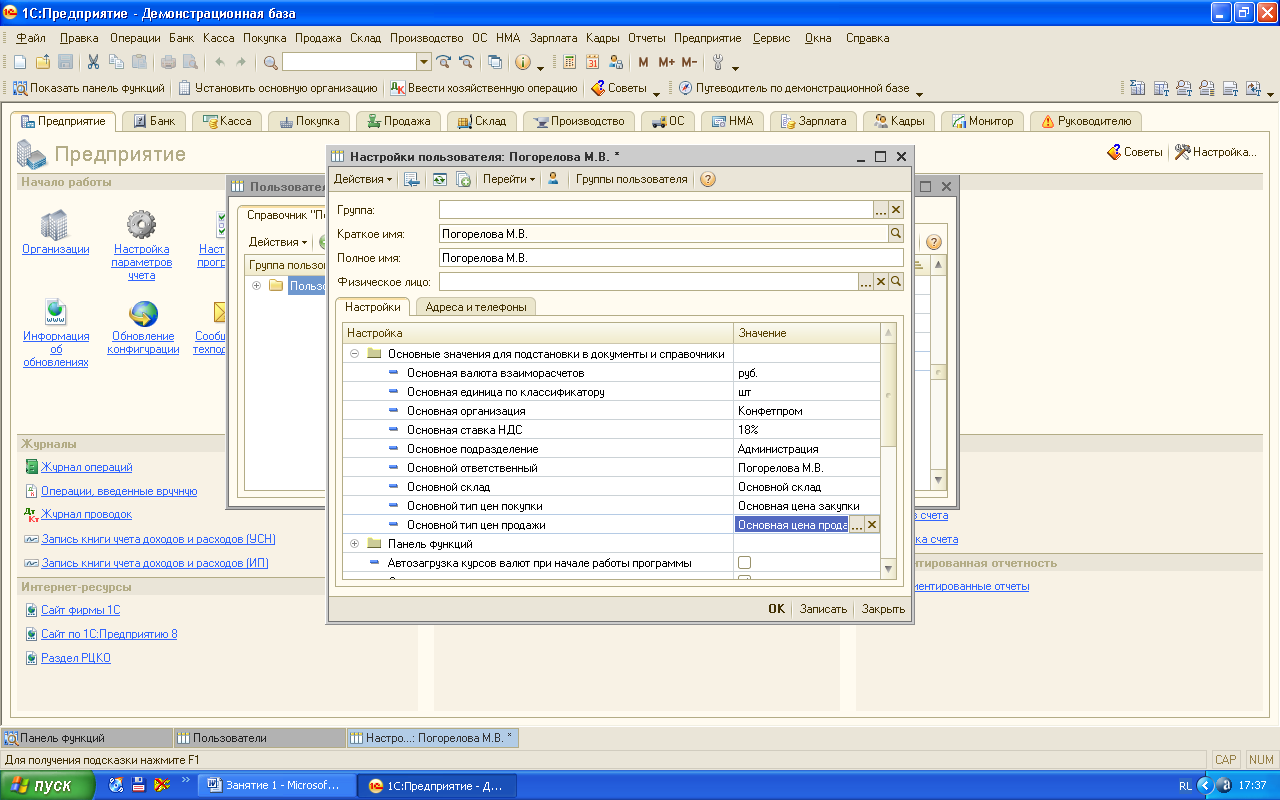This screenshot has height=800, width=1280.
Task: Click the Пользователи window tab in the bottom panel
Action: point(258,738)
